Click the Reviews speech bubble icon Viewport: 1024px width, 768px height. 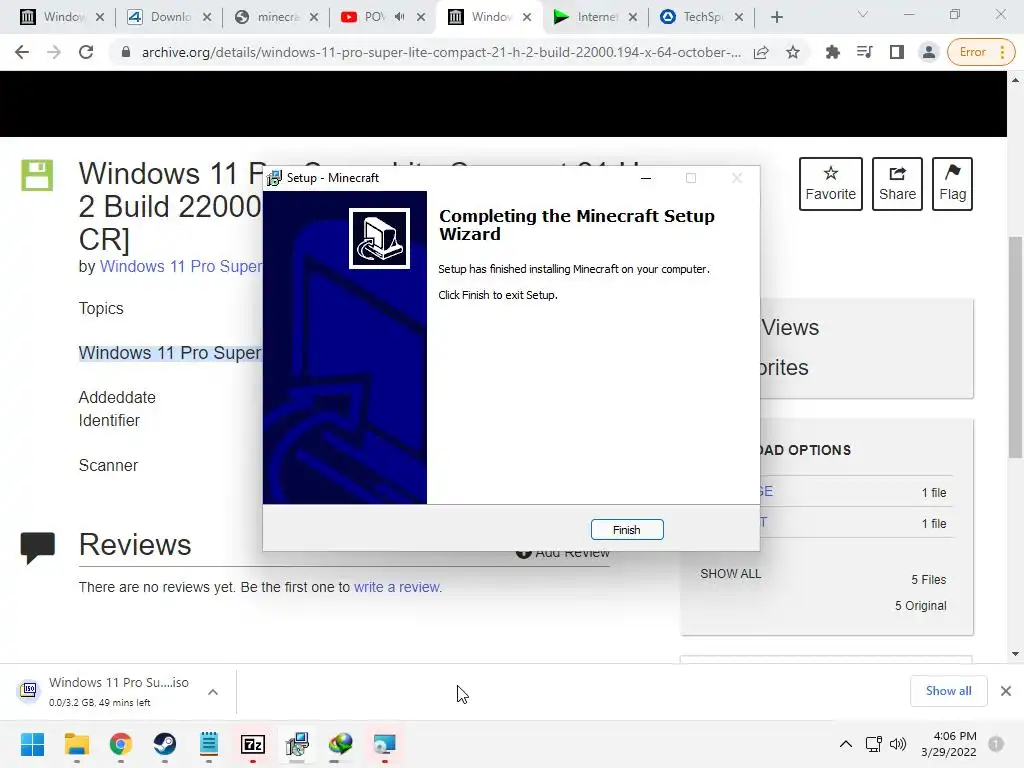click(37, 548)
